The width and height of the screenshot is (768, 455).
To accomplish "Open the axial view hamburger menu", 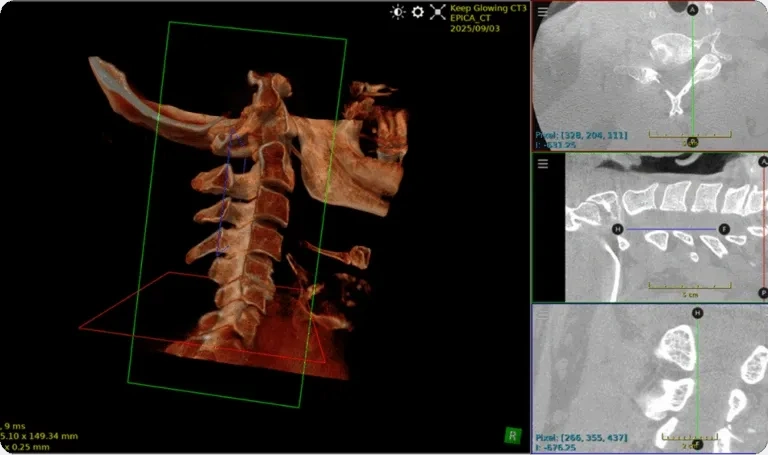I will pyautogui.click(x=543, y=12).
